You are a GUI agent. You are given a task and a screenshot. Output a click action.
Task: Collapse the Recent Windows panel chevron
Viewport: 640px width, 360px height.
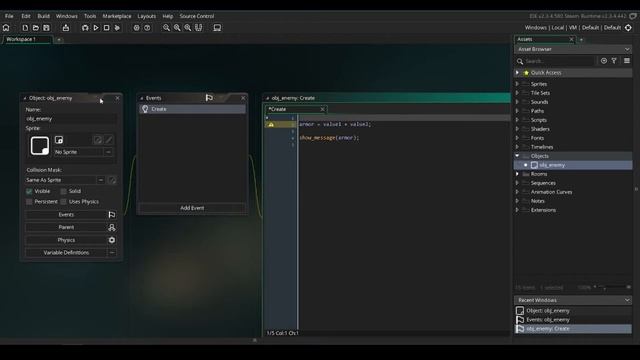tap(627, 300)
